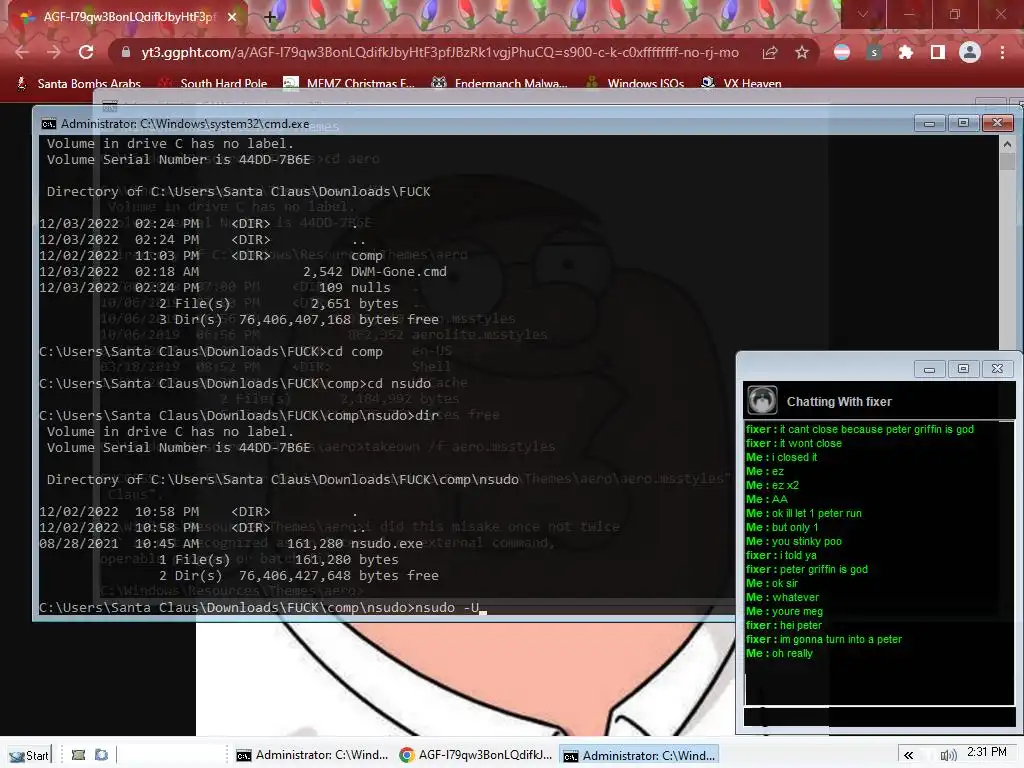The image size is (1024, 768).
Task: Share this page icon in address bar
Action: click(770, 52)
